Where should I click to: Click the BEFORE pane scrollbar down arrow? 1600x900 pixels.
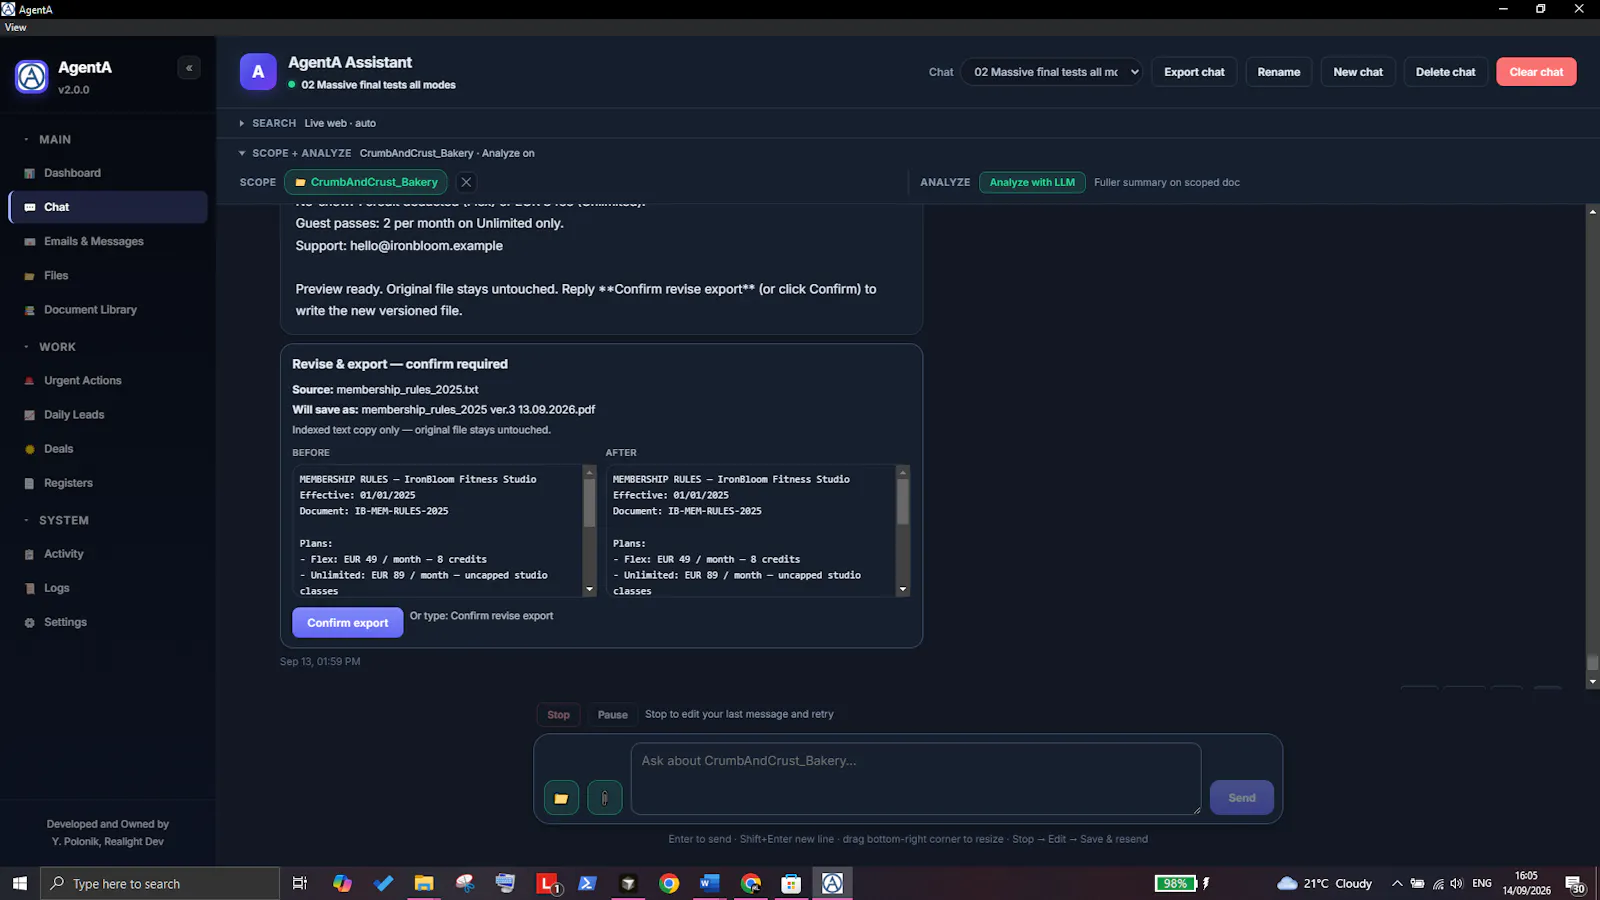pyautogui.click(x=589, y=590)
